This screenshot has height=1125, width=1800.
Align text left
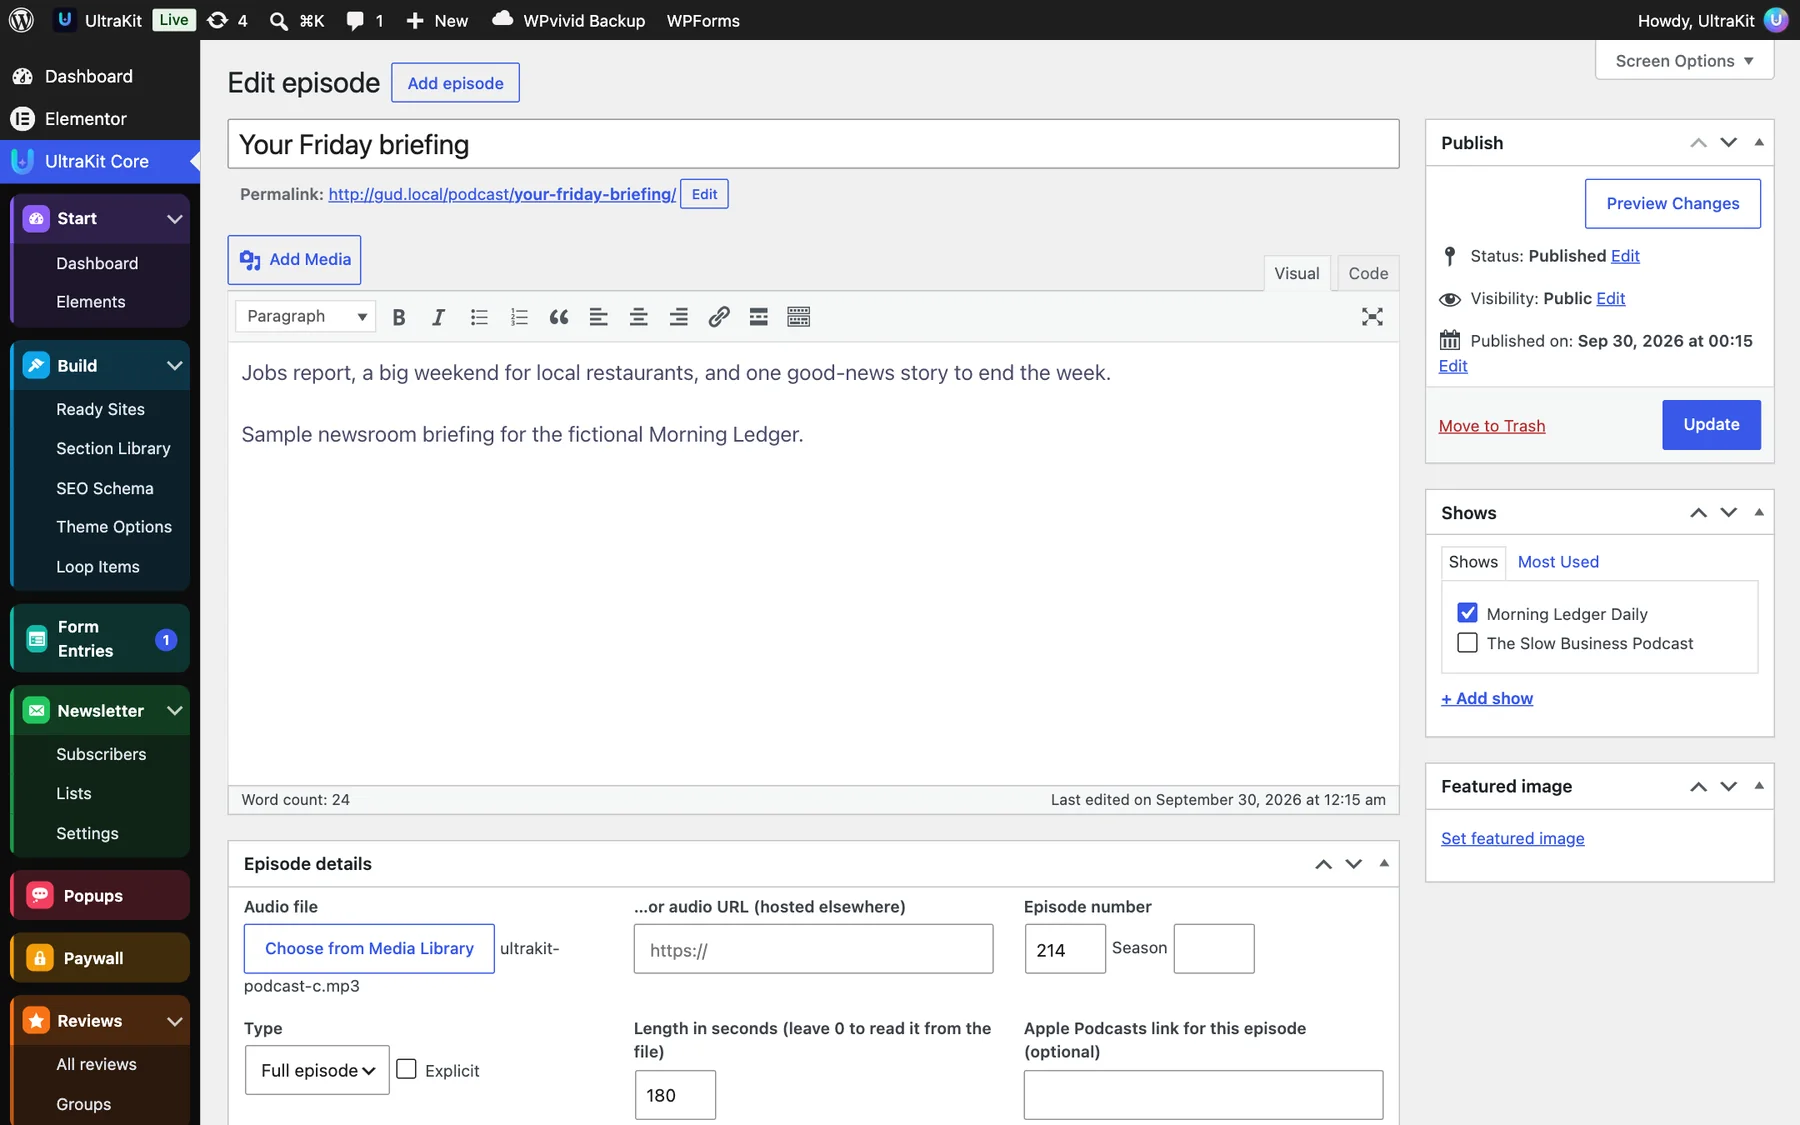tap(599, 317)
